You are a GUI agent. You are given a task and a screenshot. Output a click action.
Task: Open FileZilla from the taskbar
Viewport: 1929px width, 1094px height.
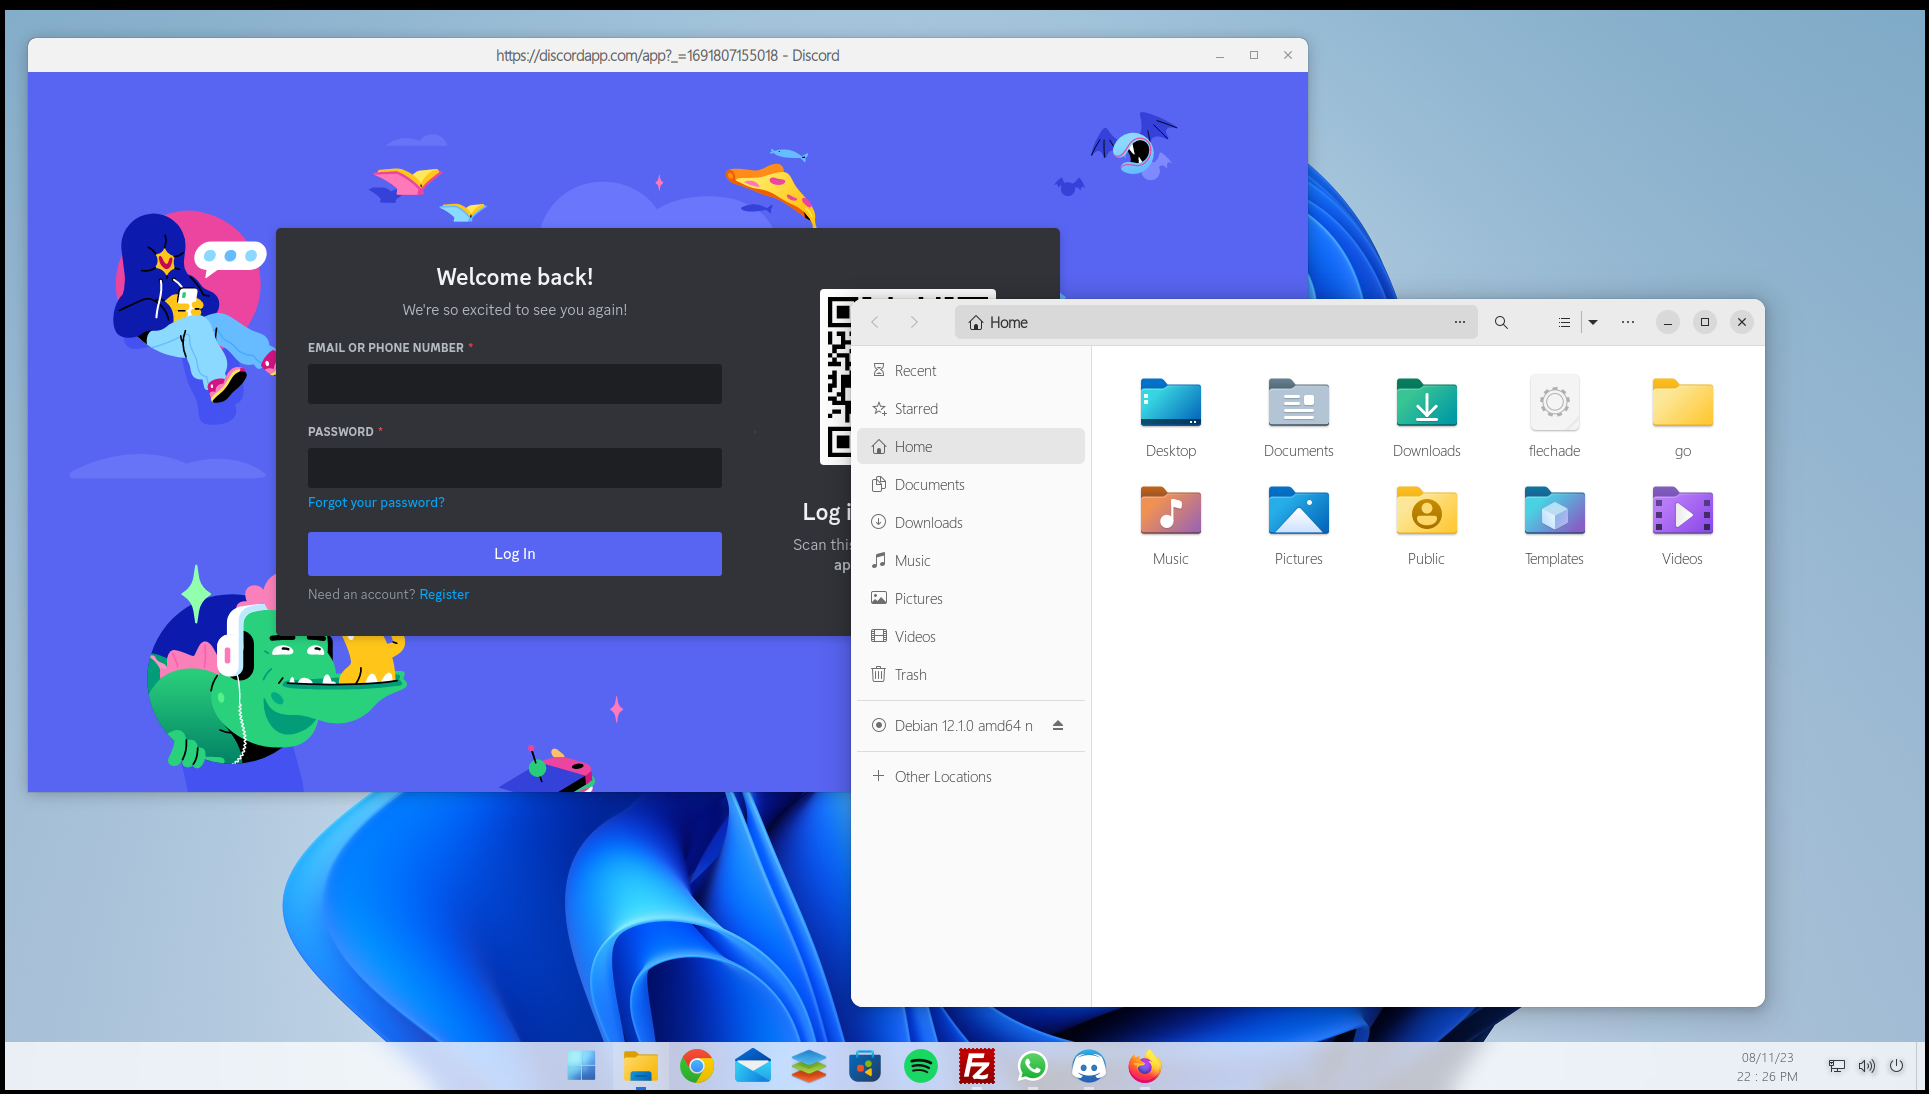pyautogui.click(x=976, y=1067)
